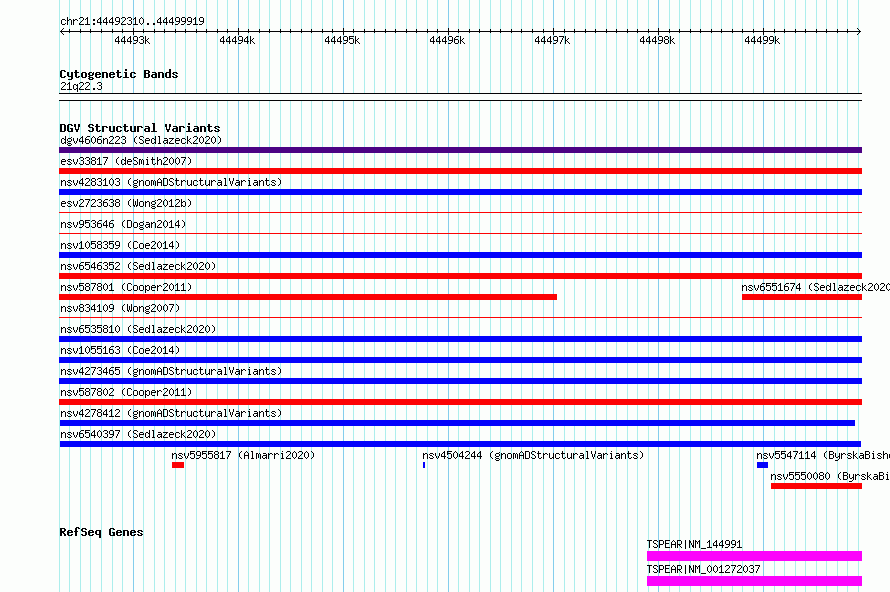Select the nsv834109 (Wong2007) label
This screenshot has height=592, width=890.
pos(120,308)
